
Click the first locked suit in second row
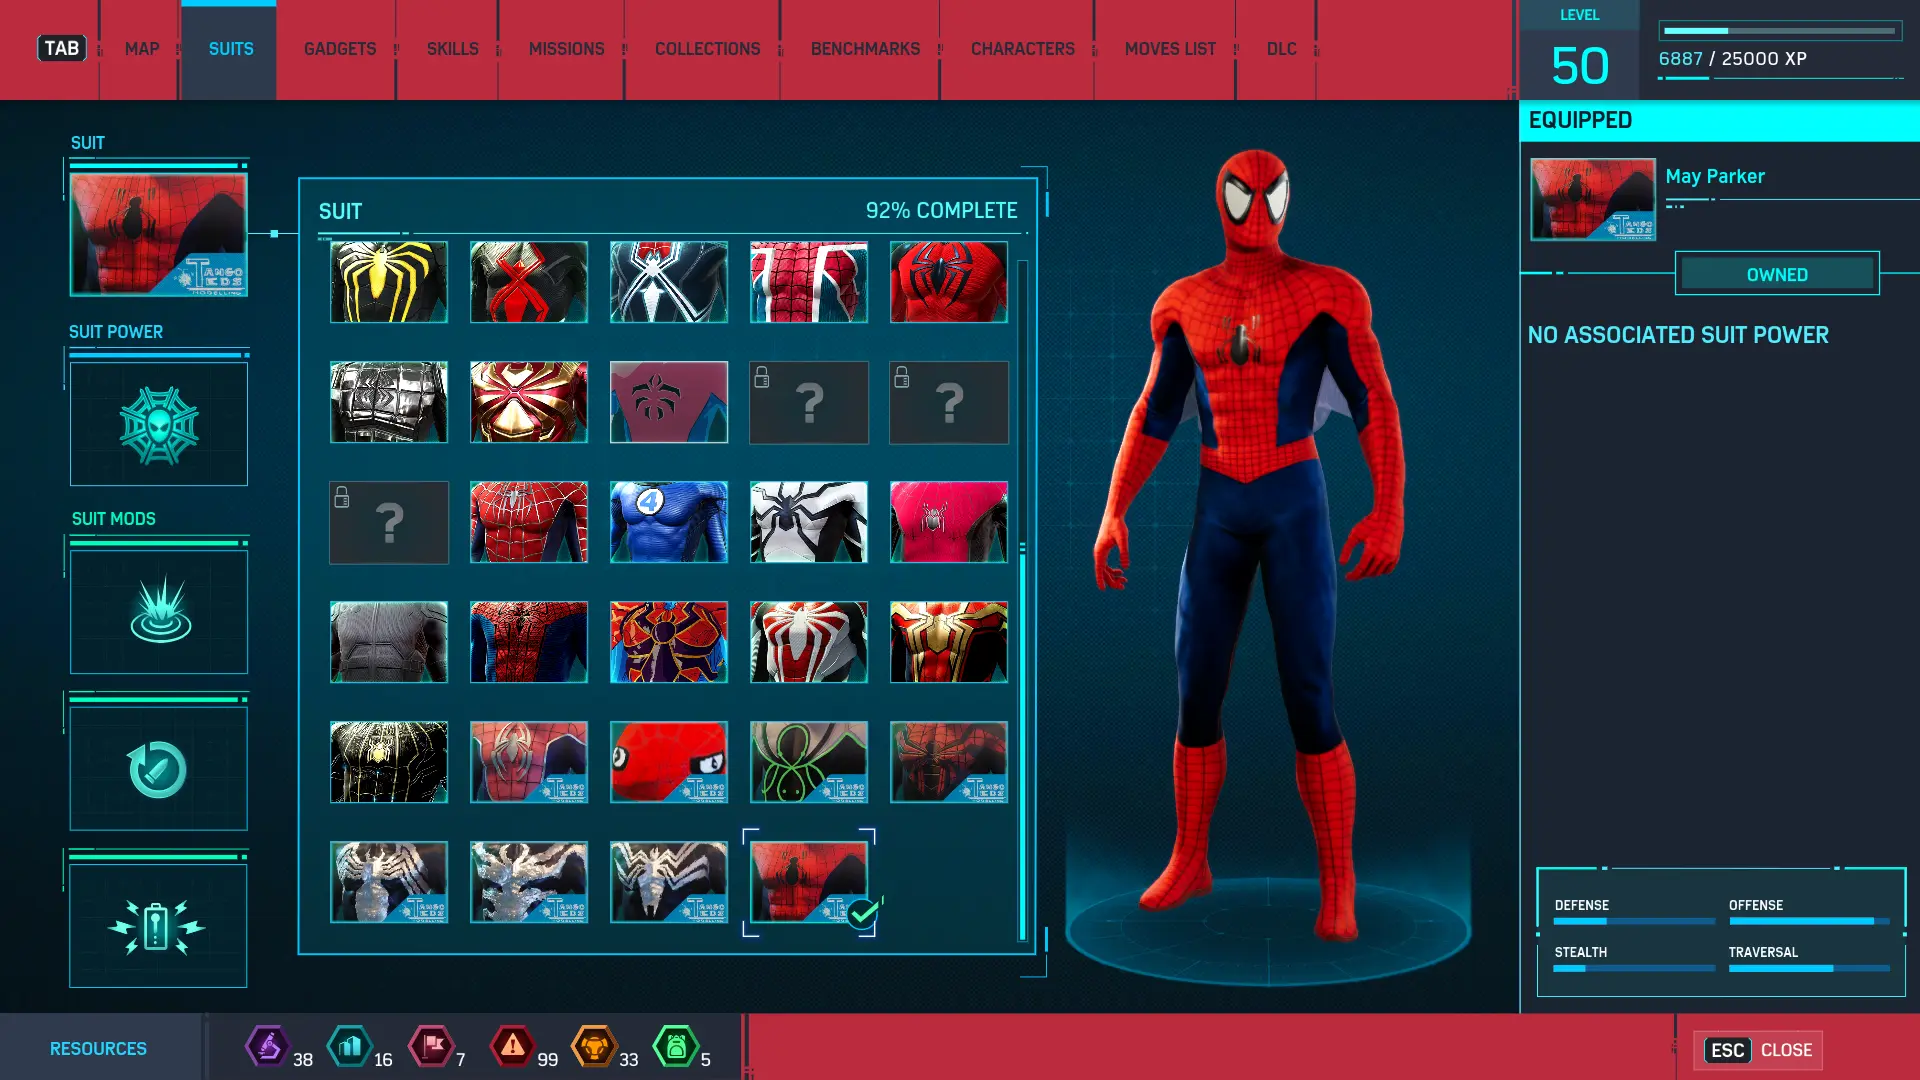809,402
